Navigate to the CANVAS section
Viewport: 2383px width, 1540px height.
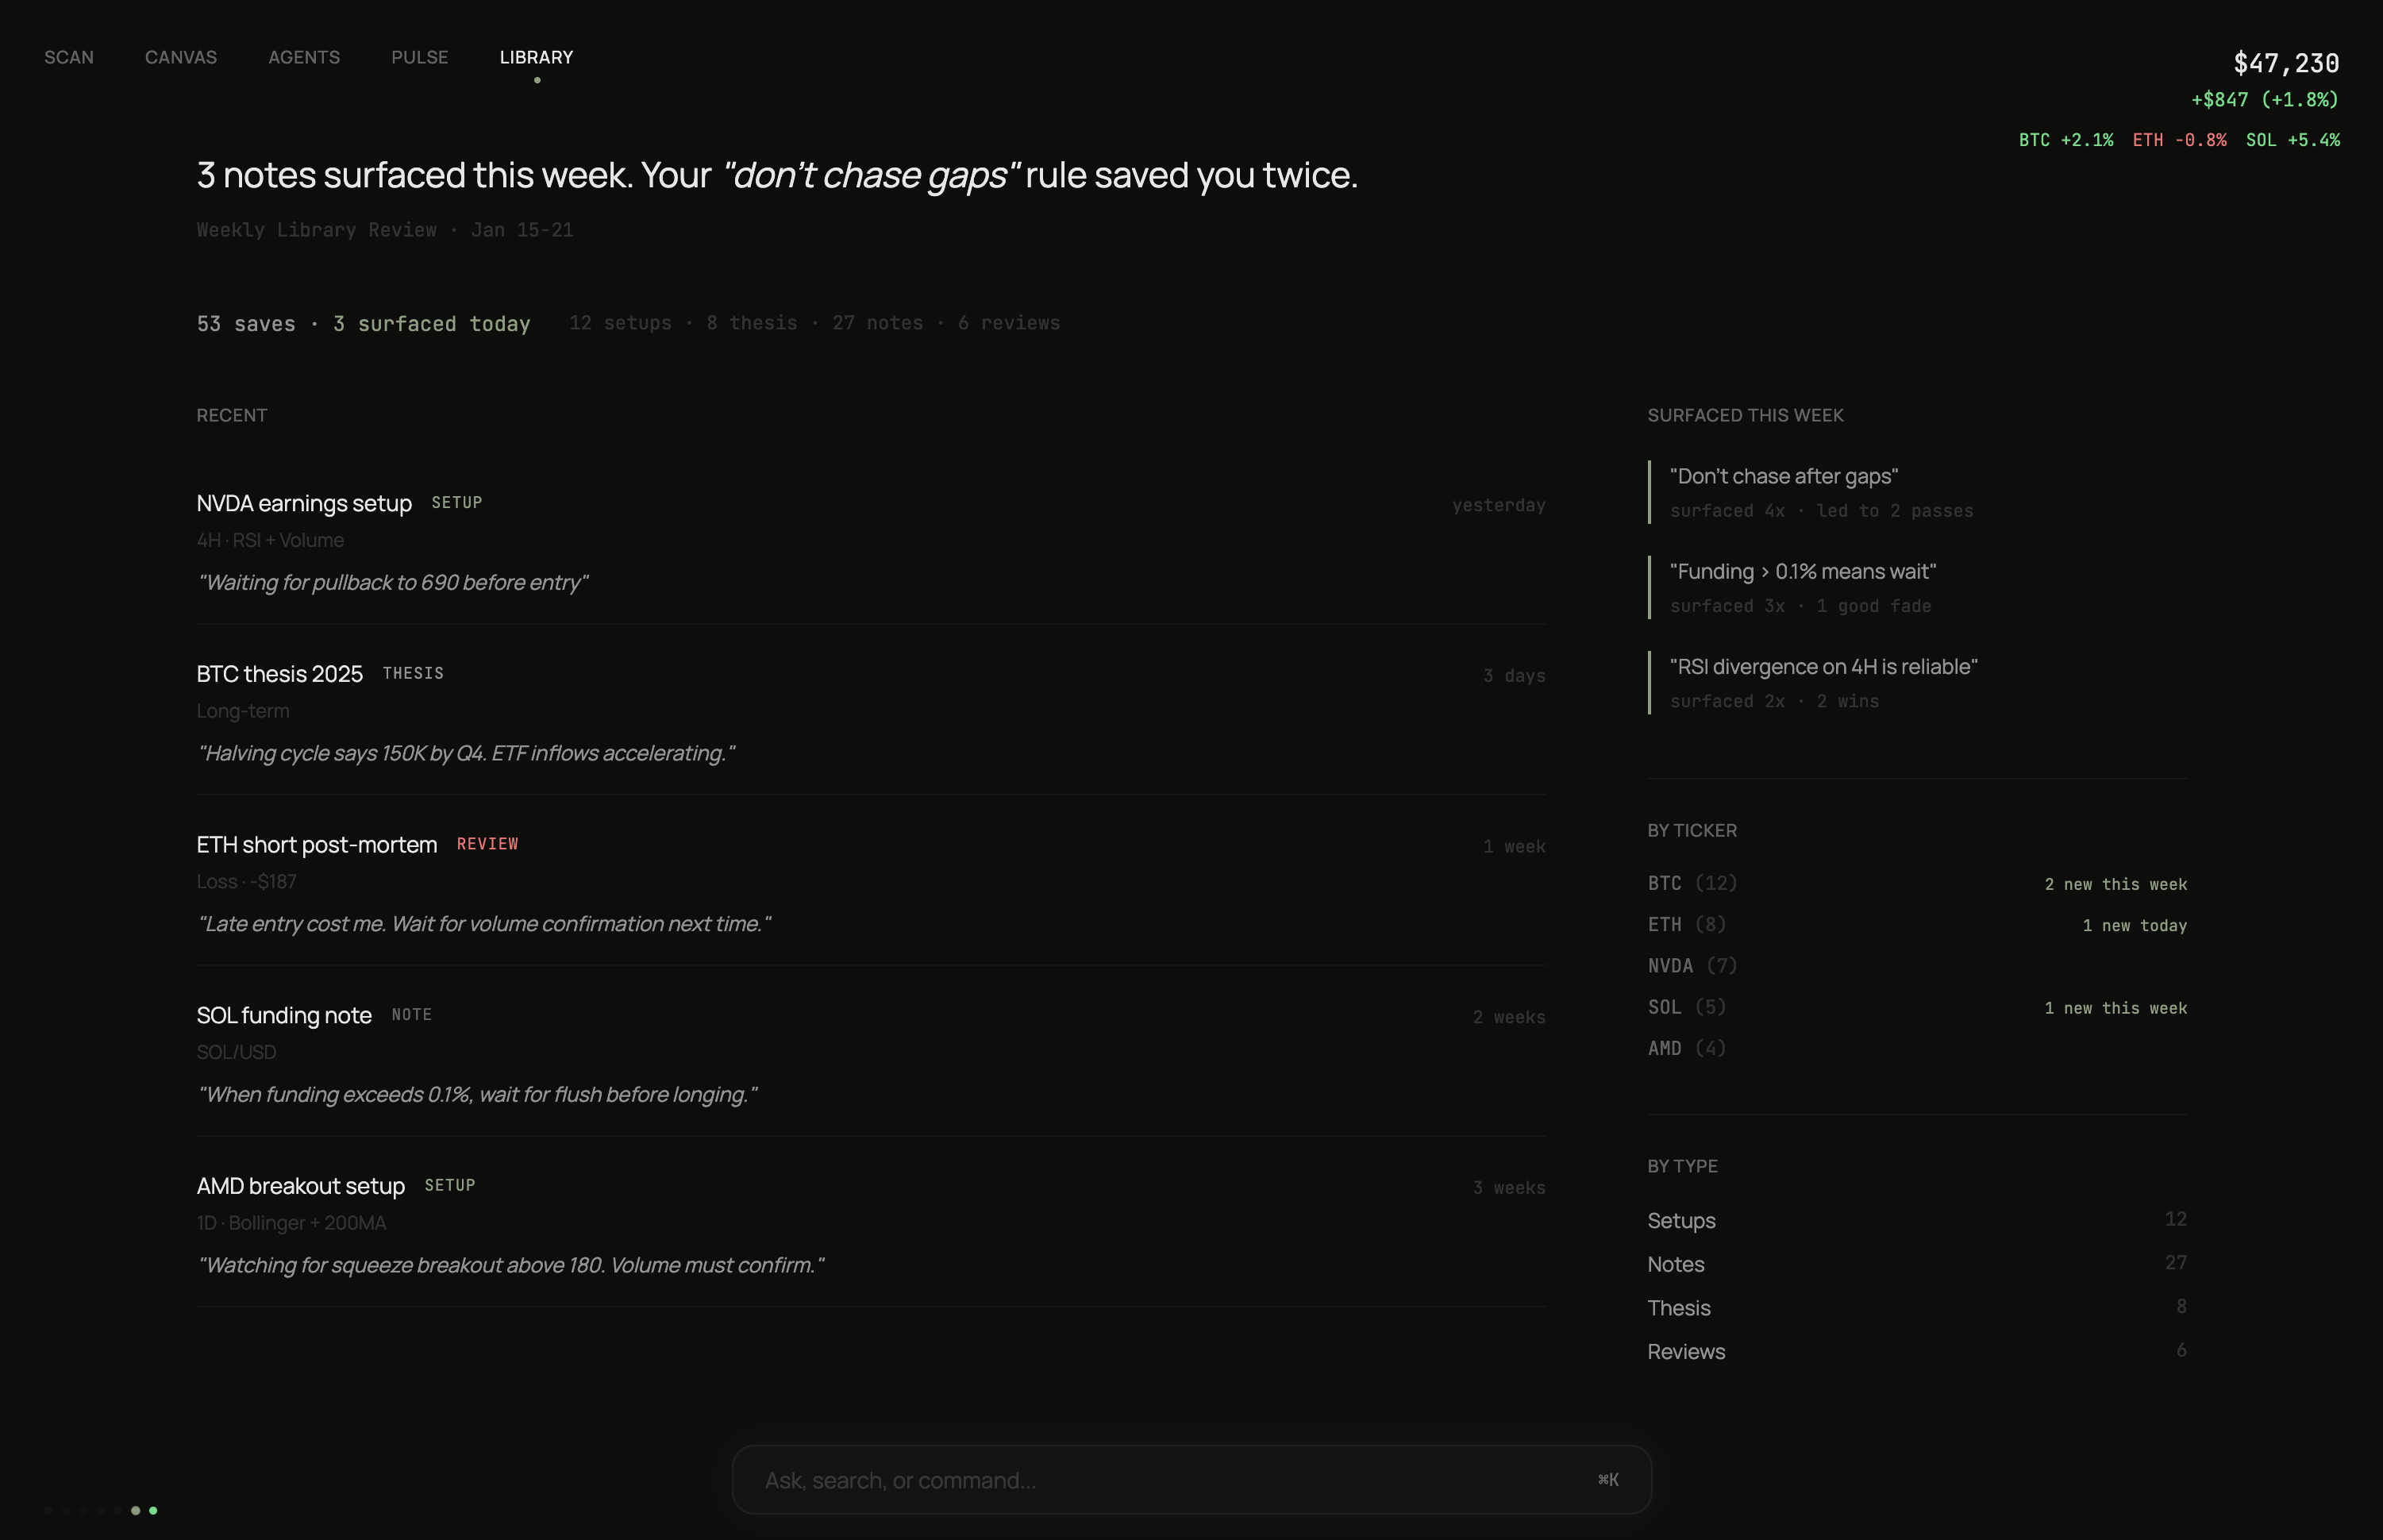click(x=181, y=57)
